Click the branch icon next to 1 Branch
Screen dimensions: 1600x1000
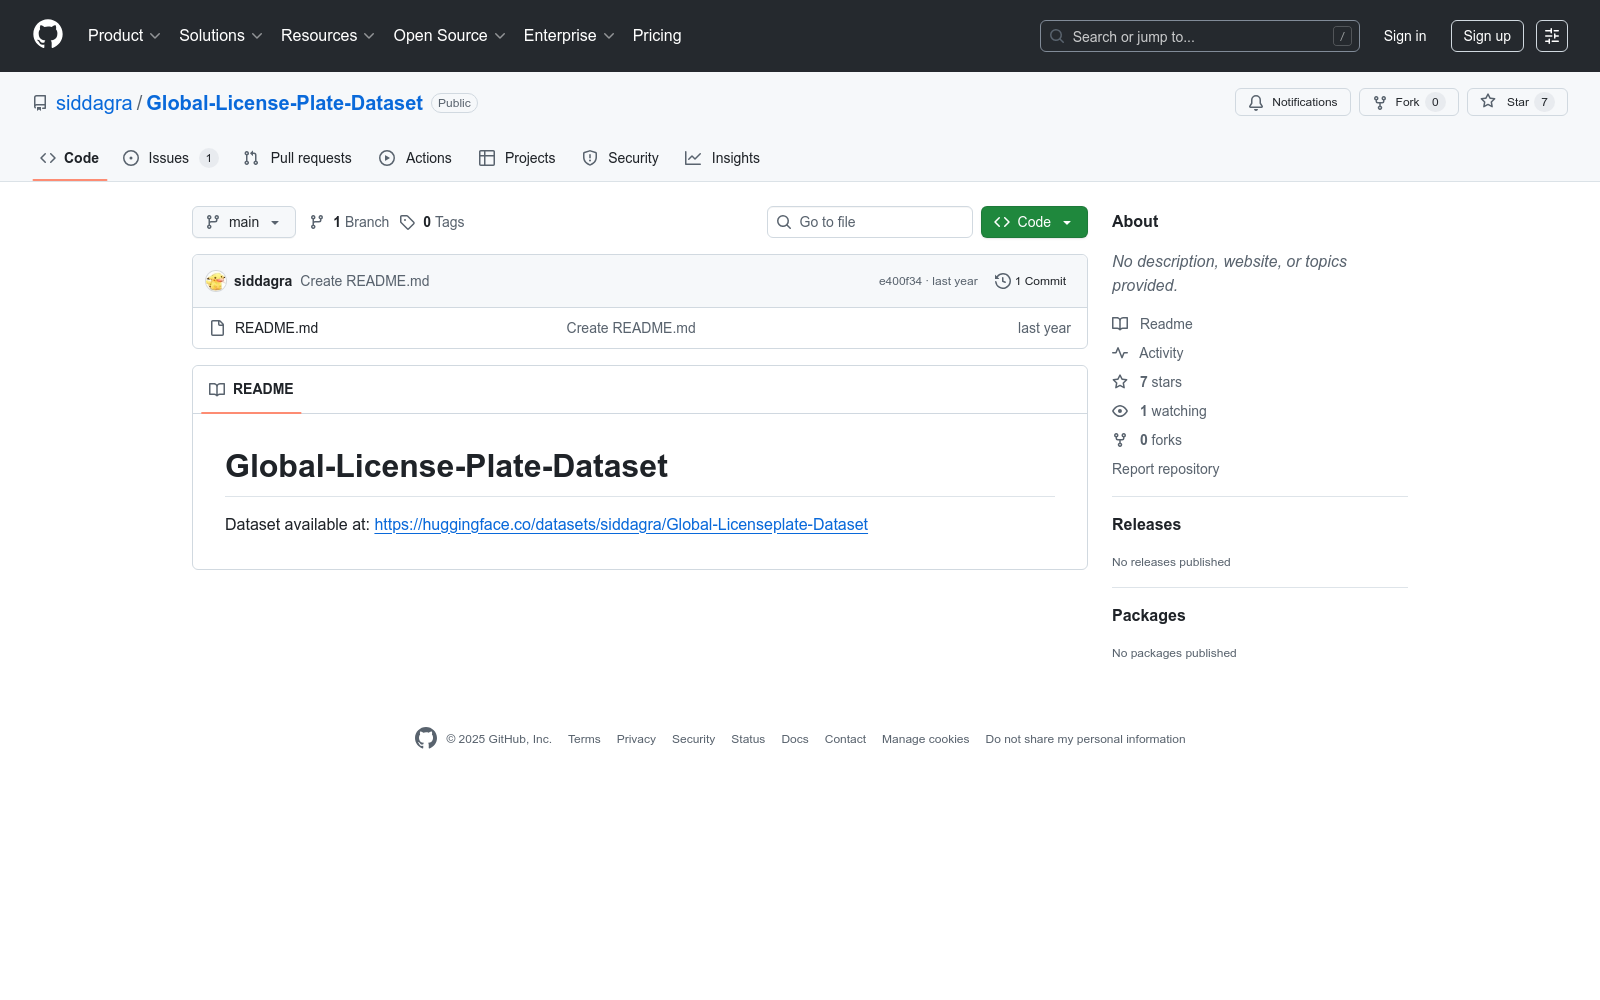[317, 222]
